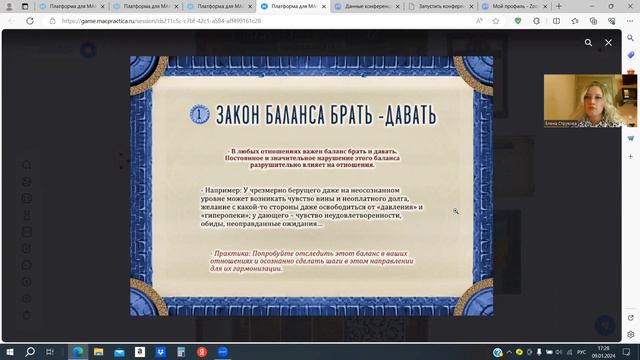Switch input language 'РУС' in tray

(582, 352)
